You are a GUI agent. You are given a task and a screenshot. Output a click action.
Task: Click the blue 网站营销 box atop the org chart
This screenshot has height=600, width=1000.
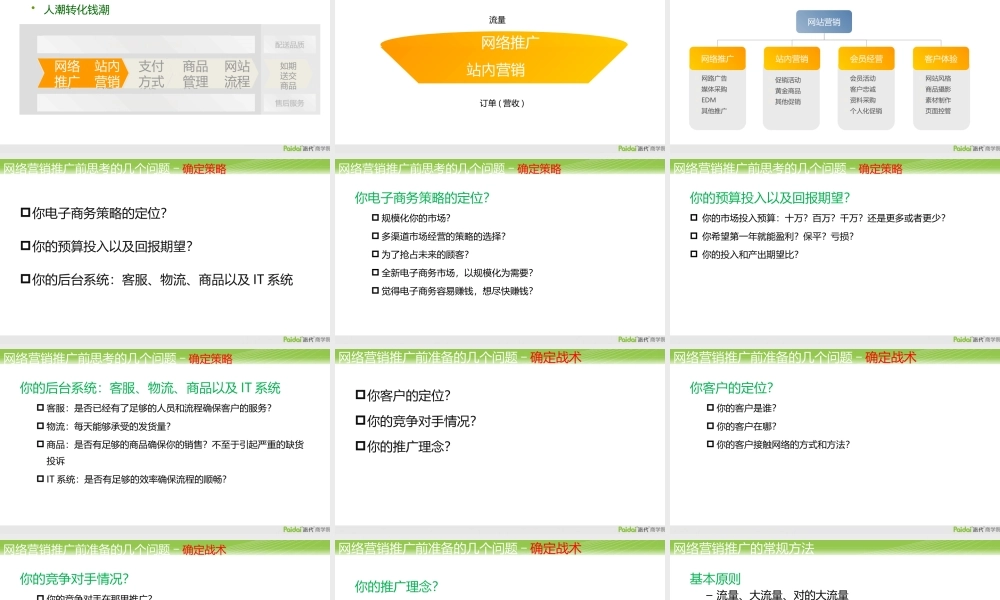pyautogui.click(x=823, y=21)
